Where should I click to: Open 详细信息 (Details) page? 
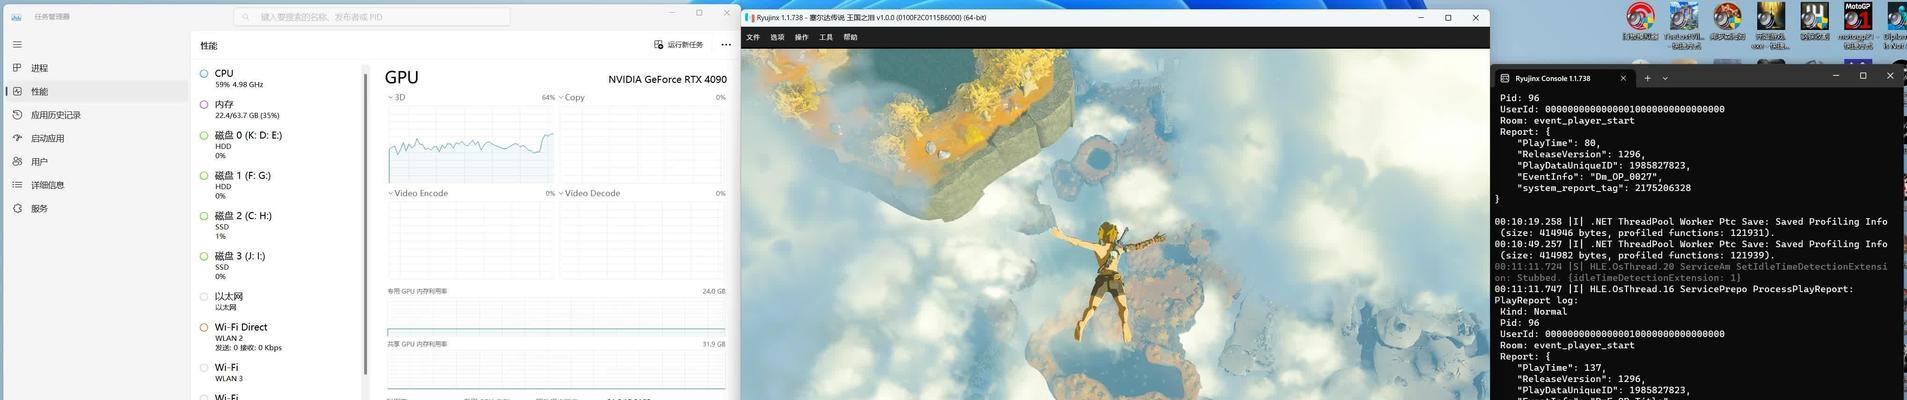pos(95,185)
